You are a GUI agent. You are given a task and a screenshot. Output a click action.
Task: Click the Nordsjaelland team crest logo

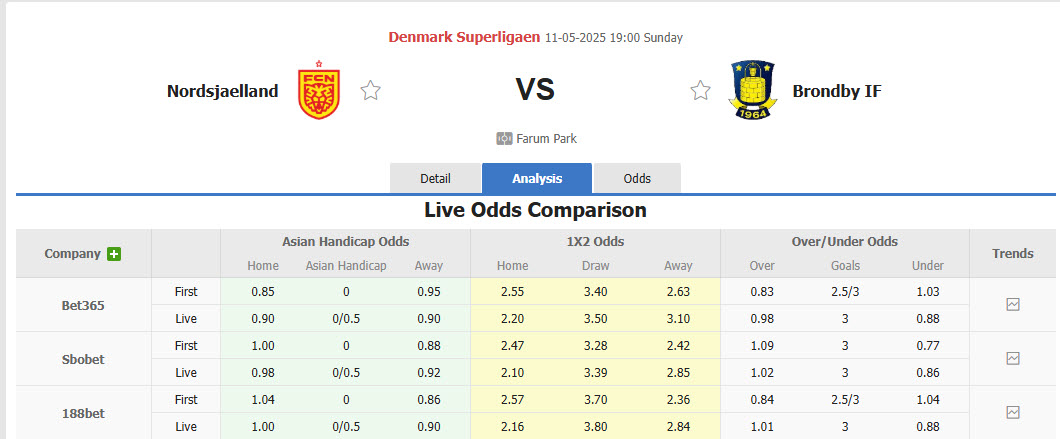(x=319, y=92)
